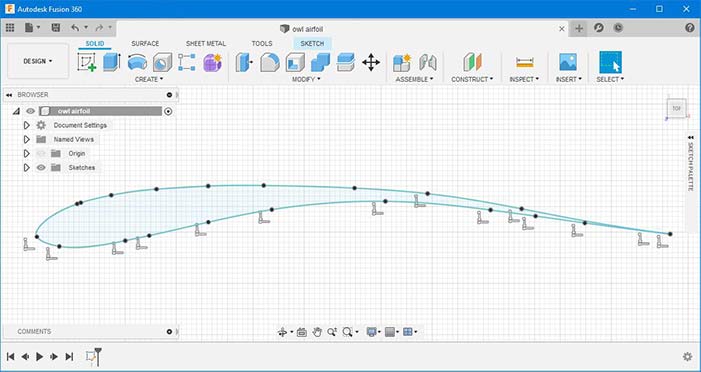The image size is (701, 372).
Task: Toggle visibility of the Sketches folder
Action: tap(41, 168)
